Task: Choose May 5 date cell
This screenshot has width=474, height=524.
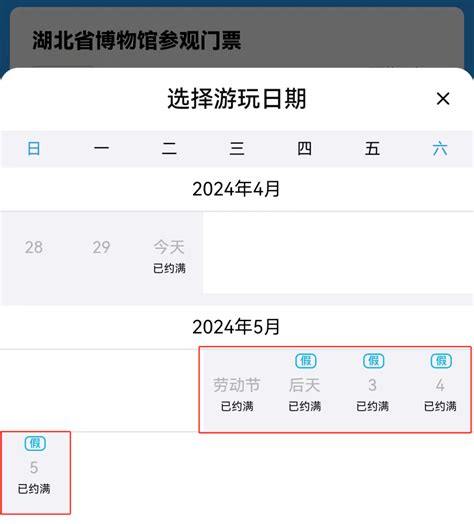Action: (34, 472)
